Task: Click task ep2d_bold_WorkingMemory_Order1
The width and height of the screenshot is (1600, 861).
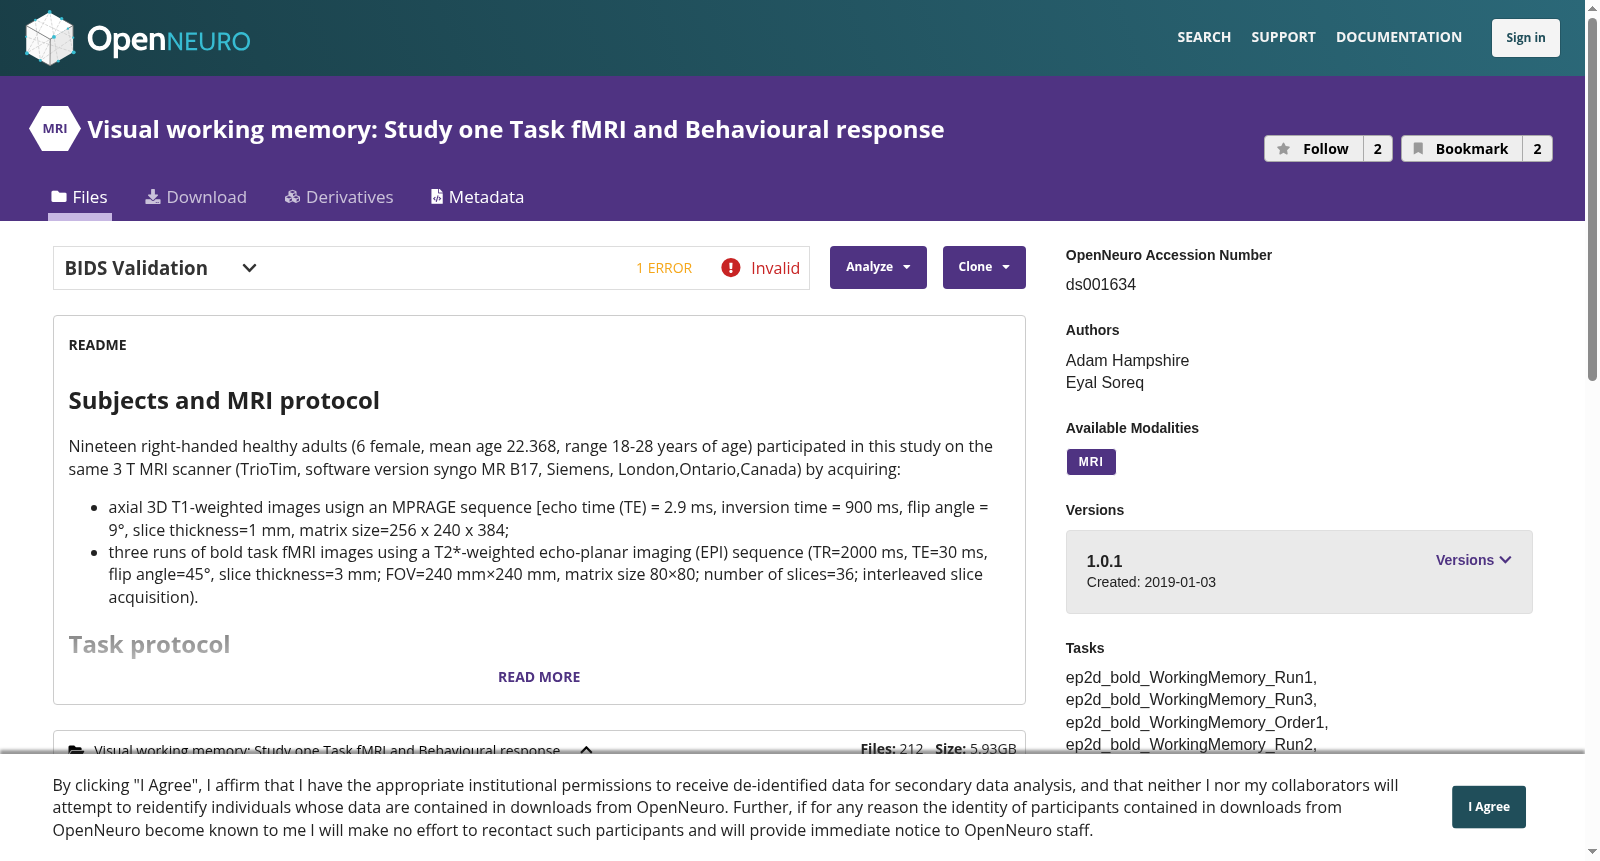Action: (1196, 722)
